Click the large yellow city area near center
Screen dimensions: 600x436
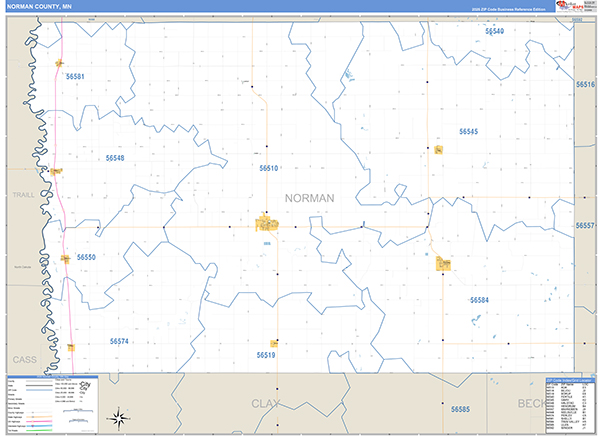(x=267, y=223)
